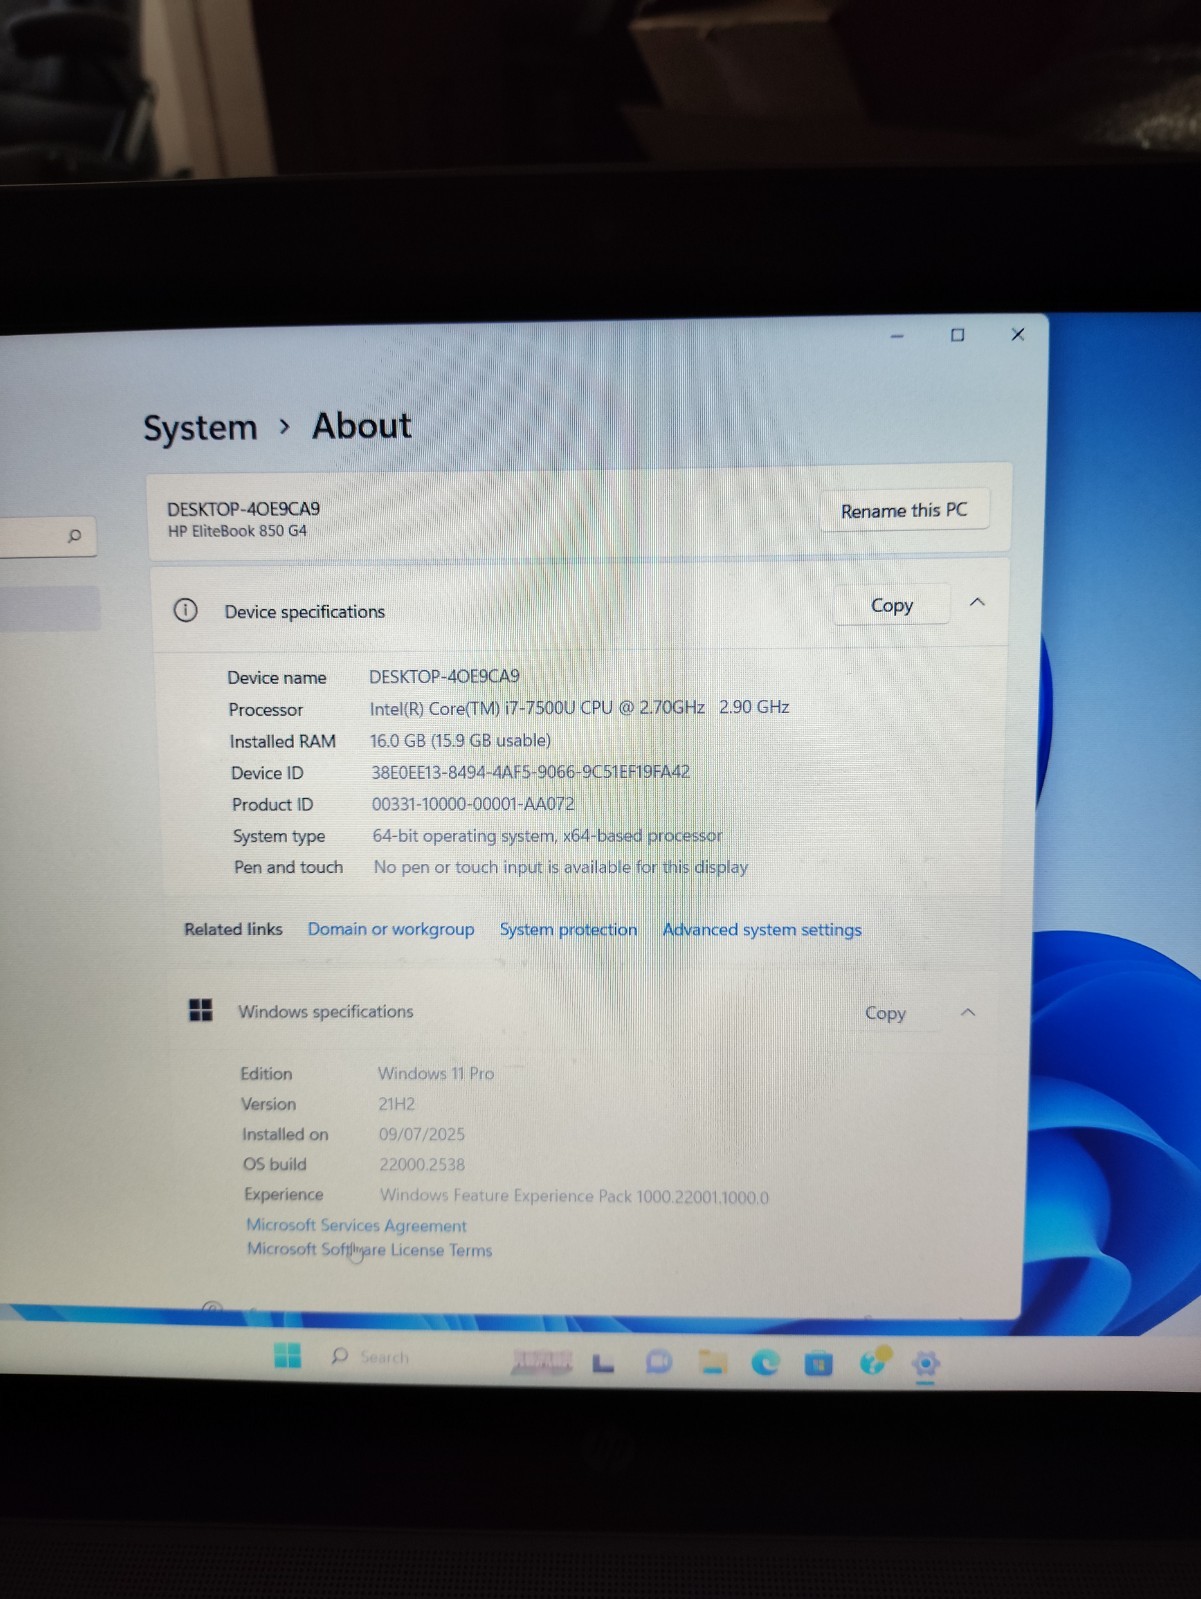Launch Microsoft Edge from taskbar
Viewport: 1201px width, 1599px height.
click(x=765, y=1362)
